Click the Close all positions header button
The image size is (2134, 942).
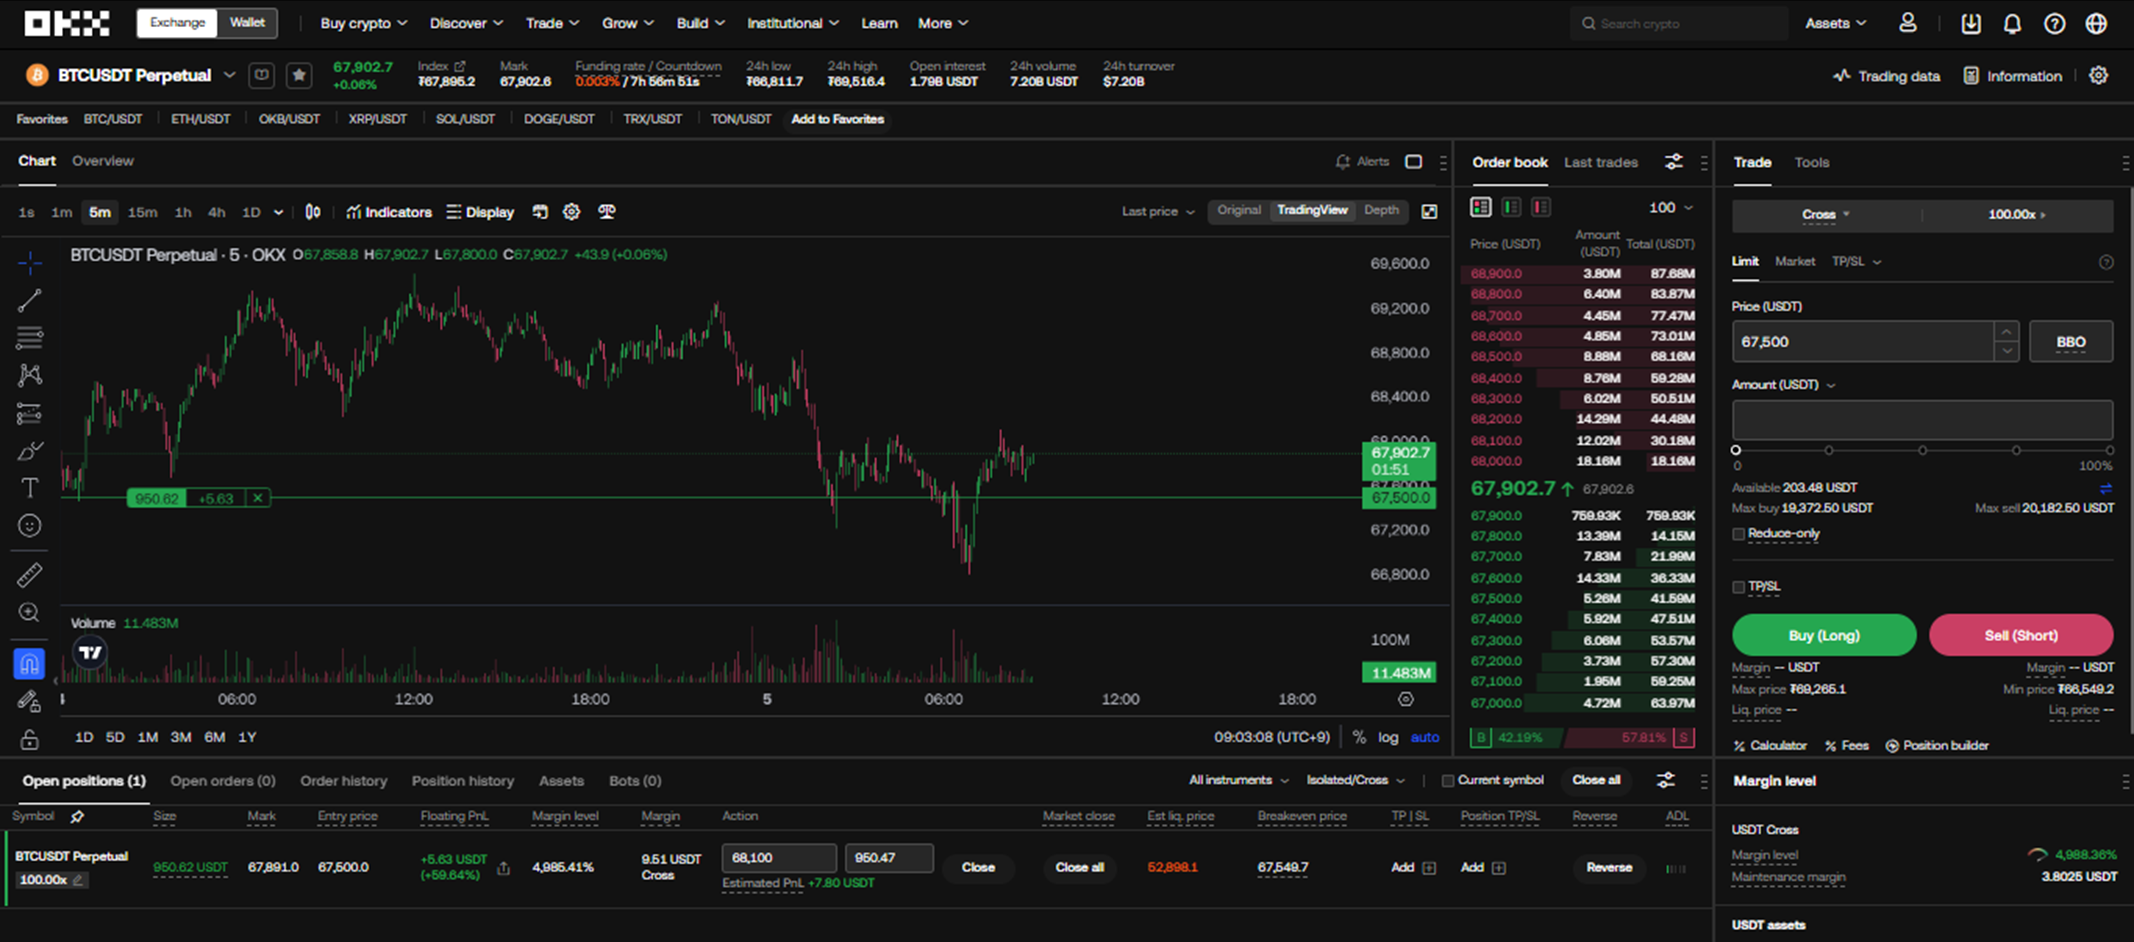pos(1596,780)
